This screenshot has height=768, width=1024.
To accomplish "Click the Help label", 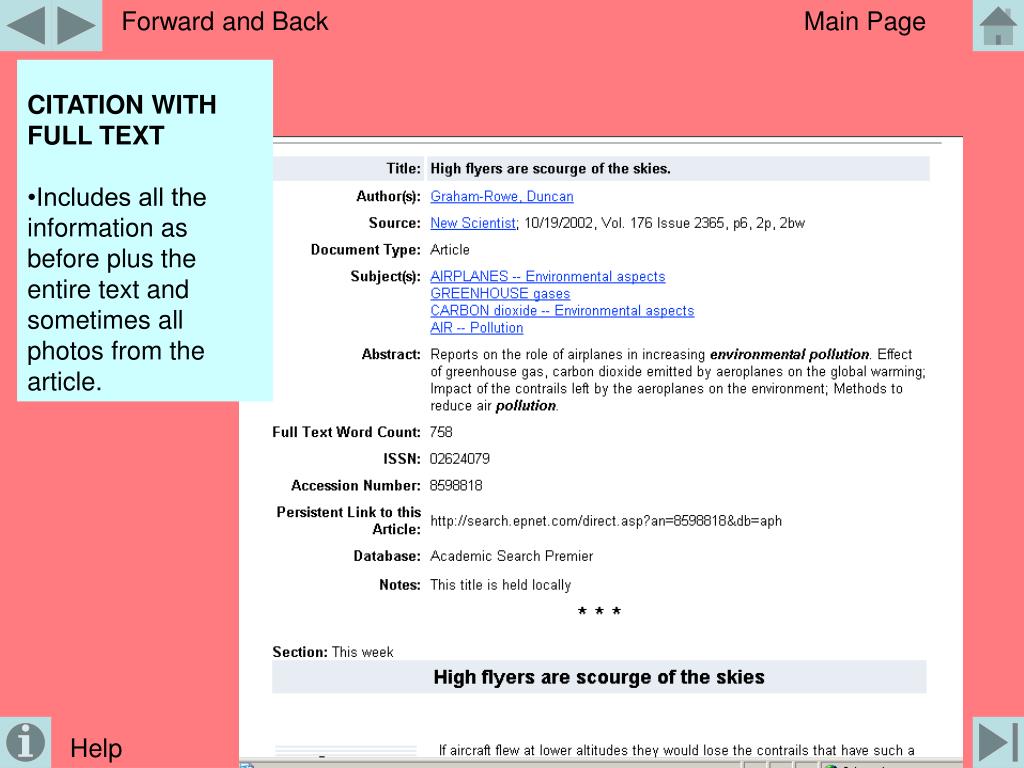I will [96, 748].
